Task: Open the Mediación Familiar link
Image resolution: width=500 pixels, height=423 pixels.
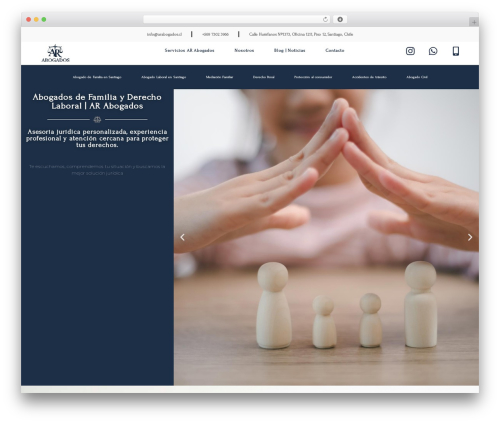Action: (219, 77)
